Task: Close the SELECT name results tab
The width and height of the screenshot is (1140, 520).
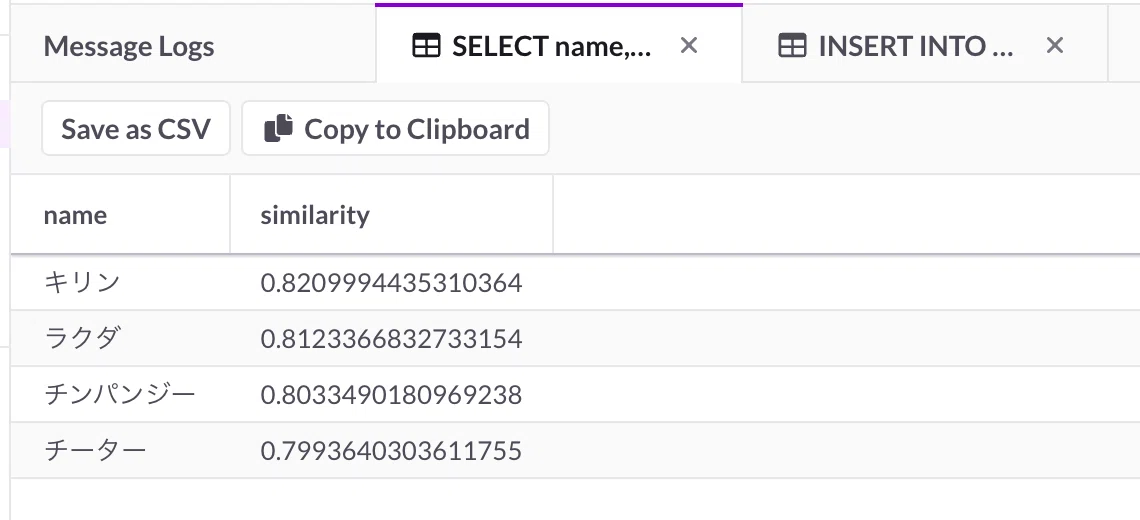Action: coord(689,46)
